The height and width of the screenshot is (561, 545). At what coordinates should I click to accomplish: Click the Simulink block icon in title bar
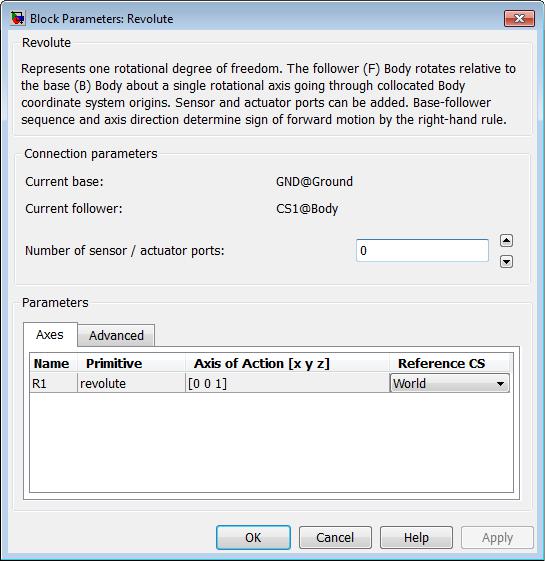pyautogui.click(x=18, y=18)
